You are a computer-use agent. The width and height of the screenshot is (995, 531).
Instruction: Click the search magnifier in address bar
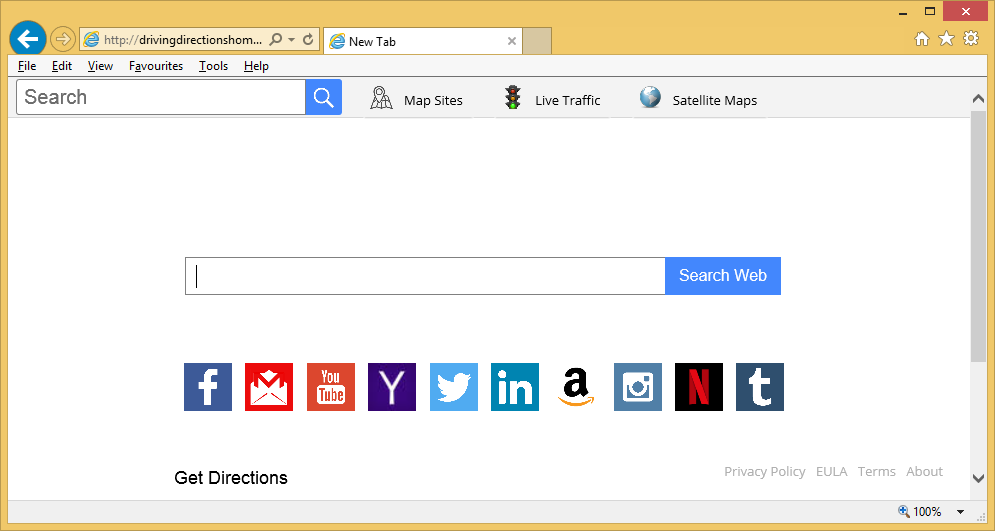275,39
